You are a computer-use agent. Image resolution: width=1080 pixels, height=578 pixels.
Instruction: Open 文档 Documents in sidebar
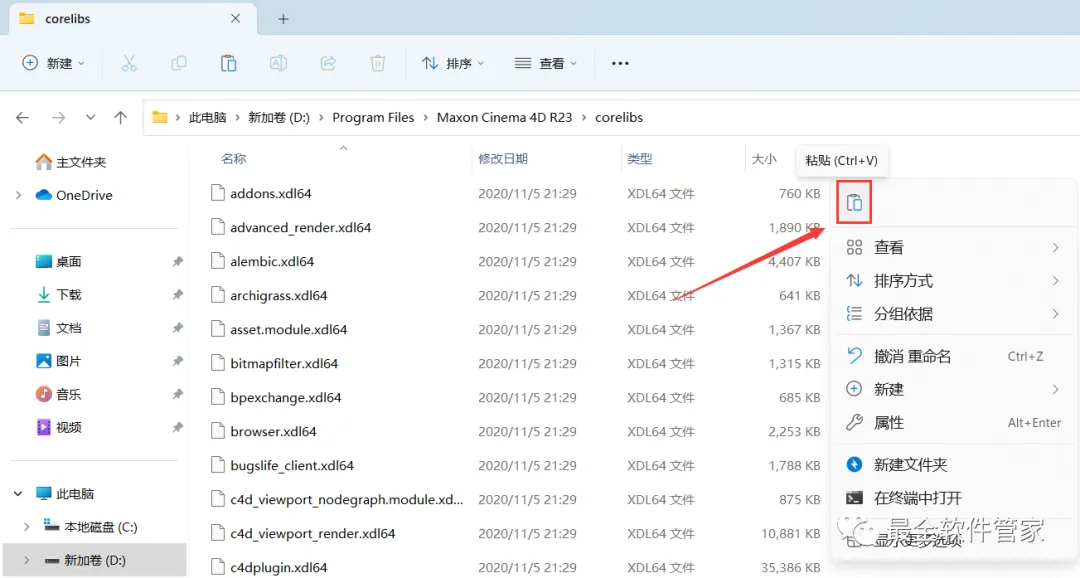pyautogui.click(x=59, y=328)
